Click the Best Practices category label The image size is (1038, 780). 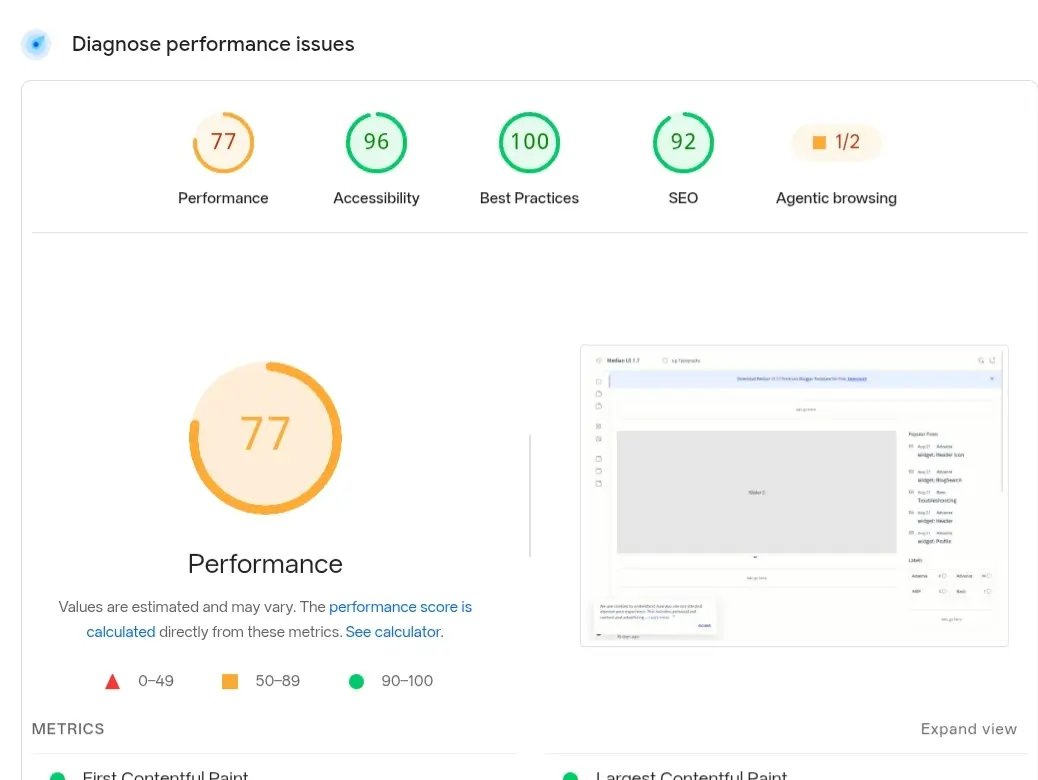click(529, 198)
